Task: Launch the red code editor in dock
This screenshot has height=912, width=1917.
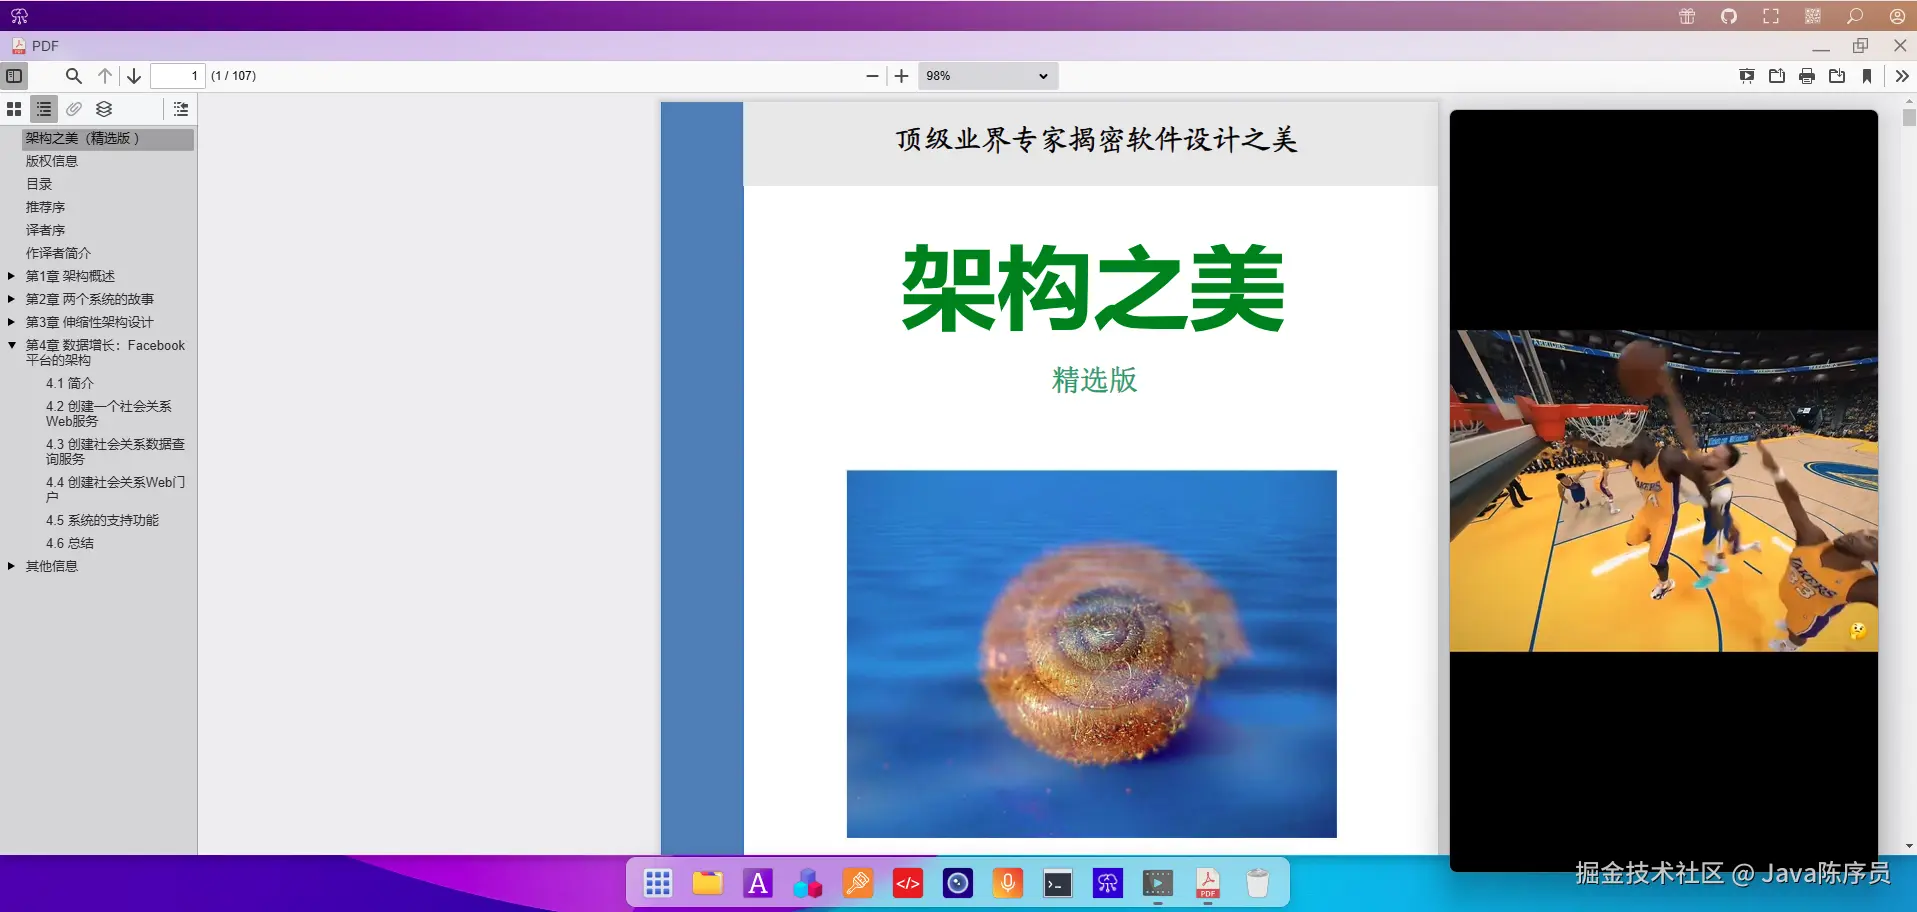Action: tap(908, 883)
